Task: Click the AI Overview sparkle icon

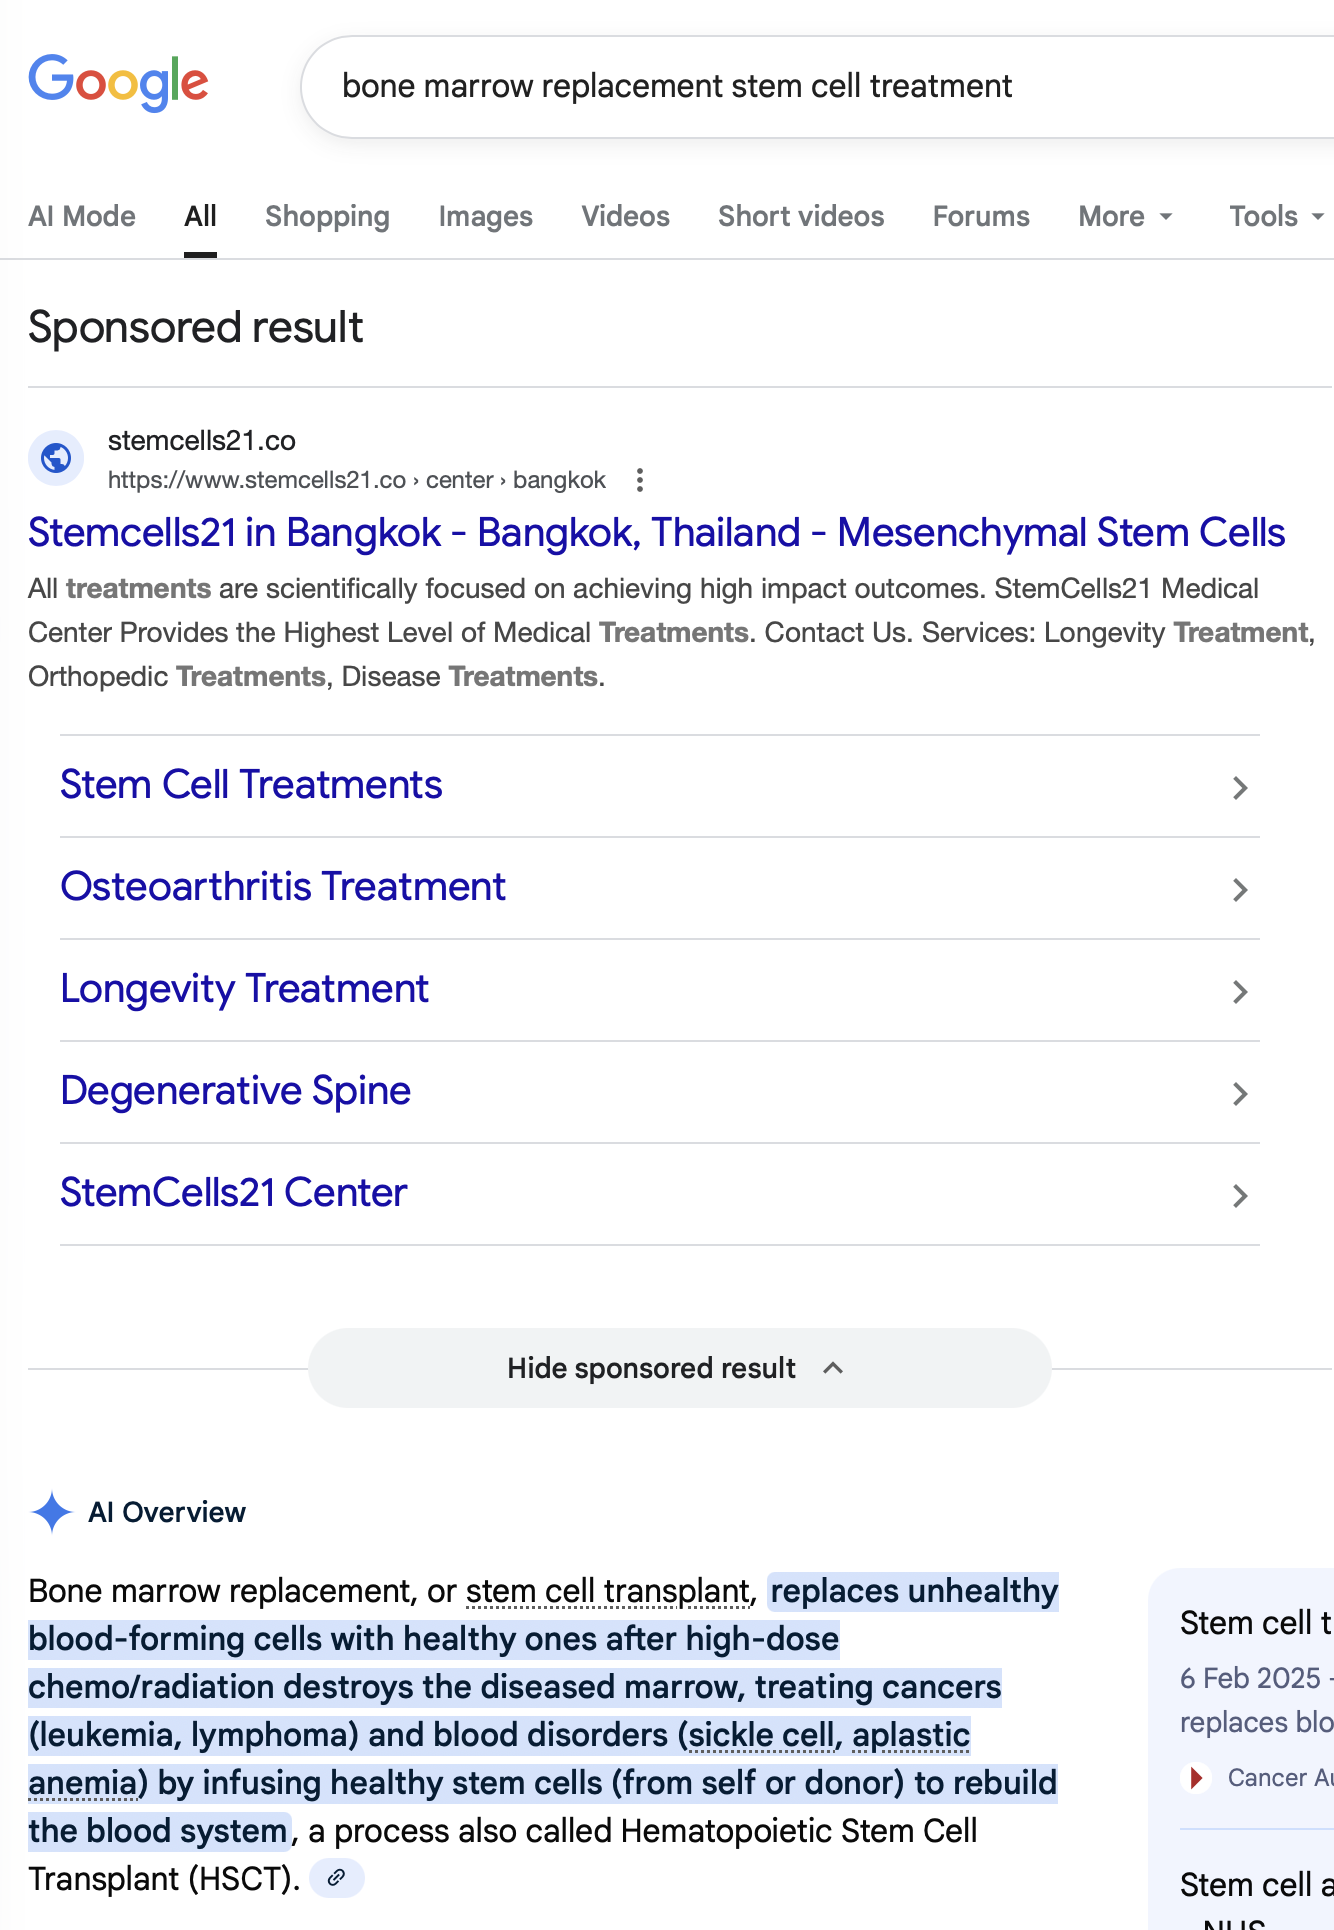Action: pyautogui.click(x=51, y=1512)
